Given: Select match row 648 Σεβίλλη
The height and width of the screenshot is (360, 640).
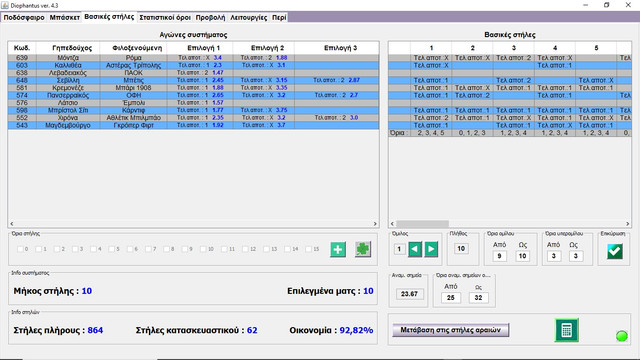Looking at the screenshot, I should pyautogui.click(x=193, y=80).
